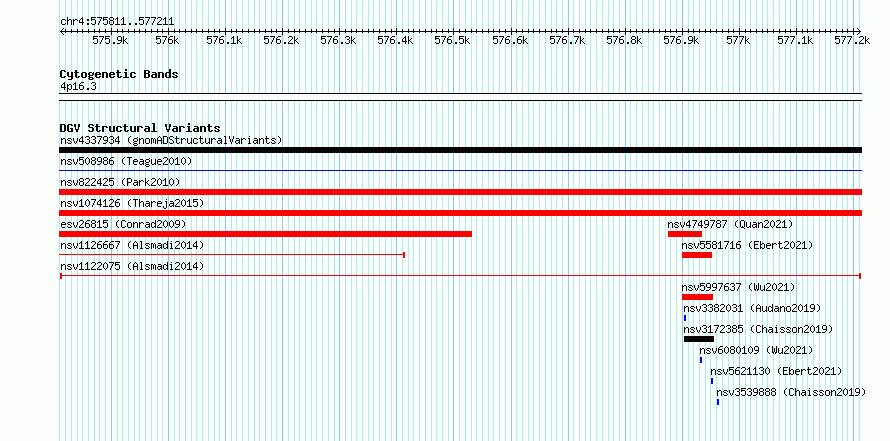This screenshot has width=890, height=441.
Task: Open nsv6080109 (Wu2021) label
Action: point(757,351)
